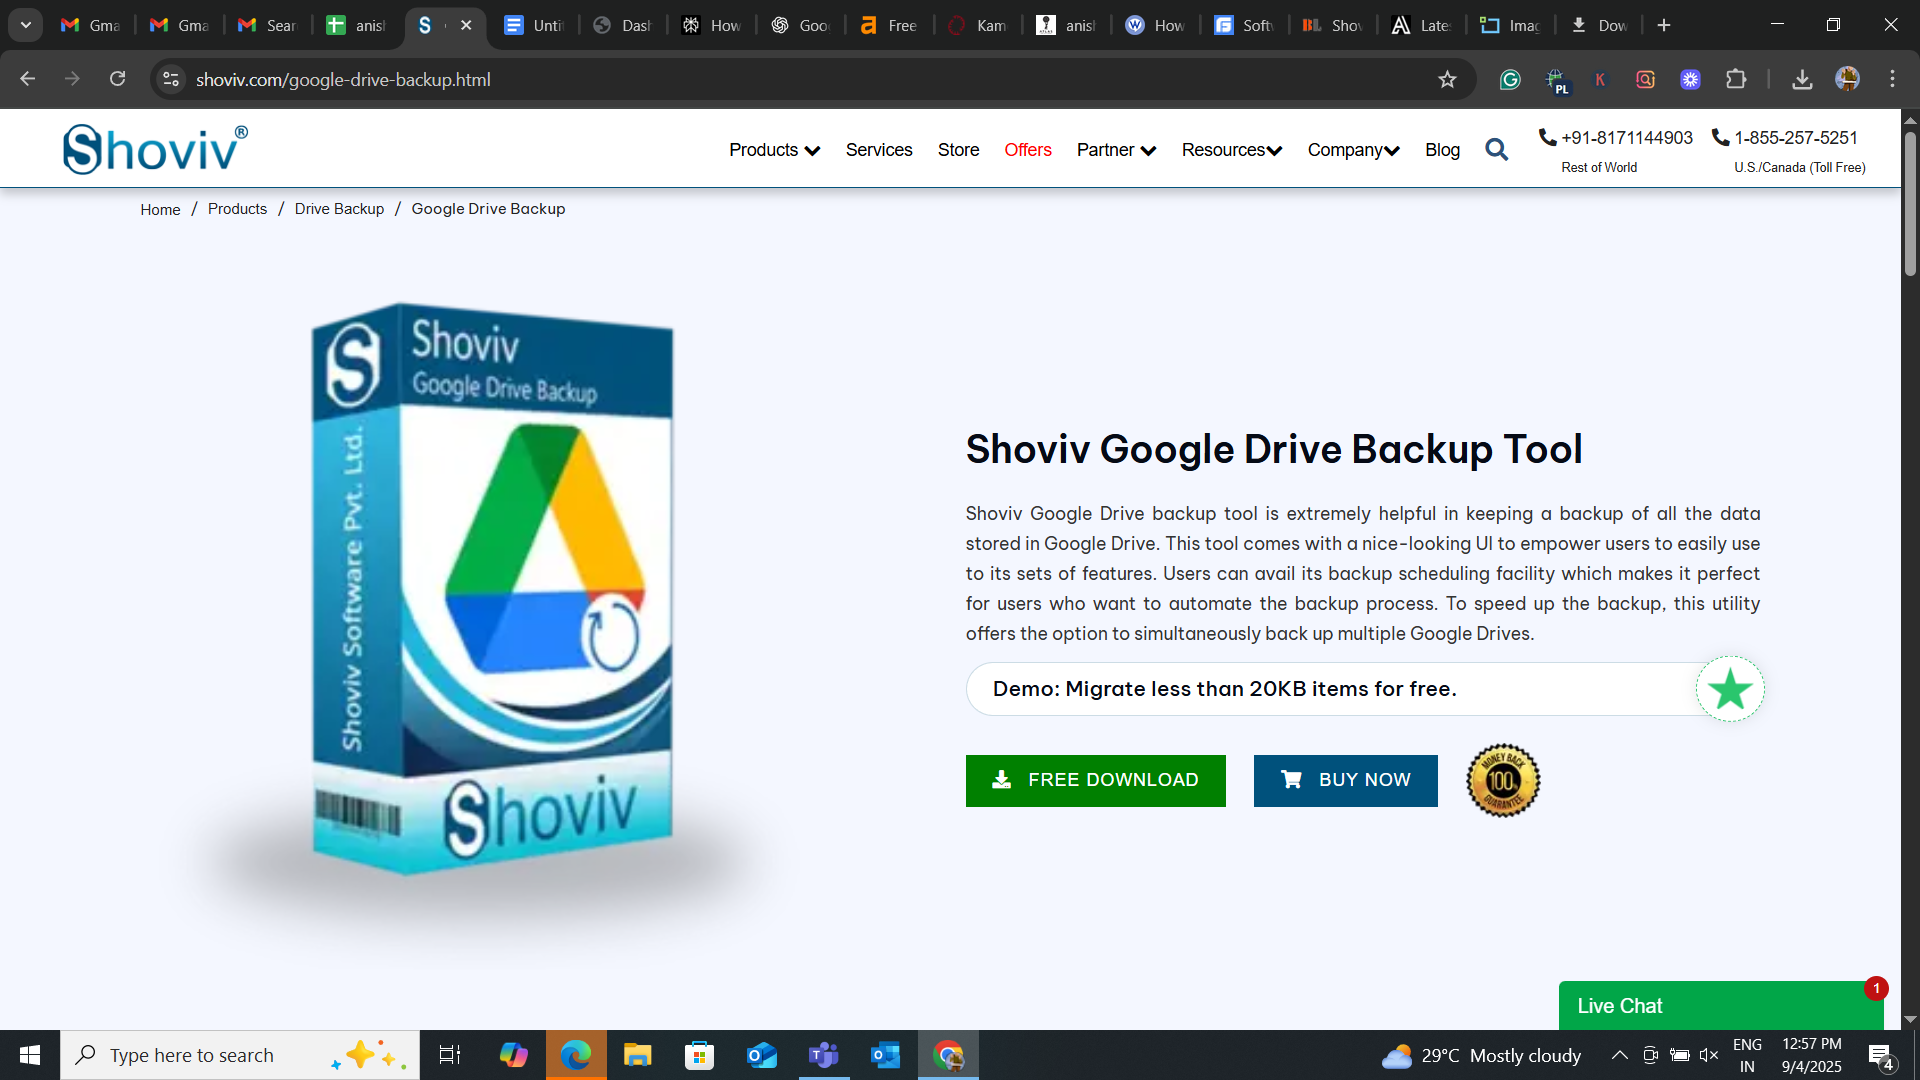Click the Shoviv logo in the header
This screenshot has height=1080, width=1920.
point(155,149)
